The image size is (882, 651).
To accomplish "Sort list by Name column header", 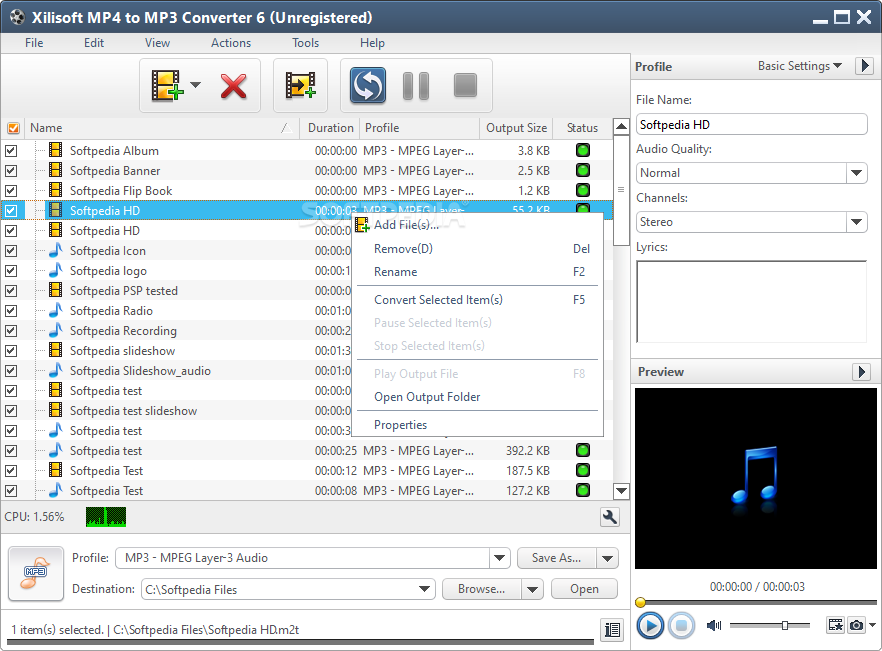I will click(161, 128).
